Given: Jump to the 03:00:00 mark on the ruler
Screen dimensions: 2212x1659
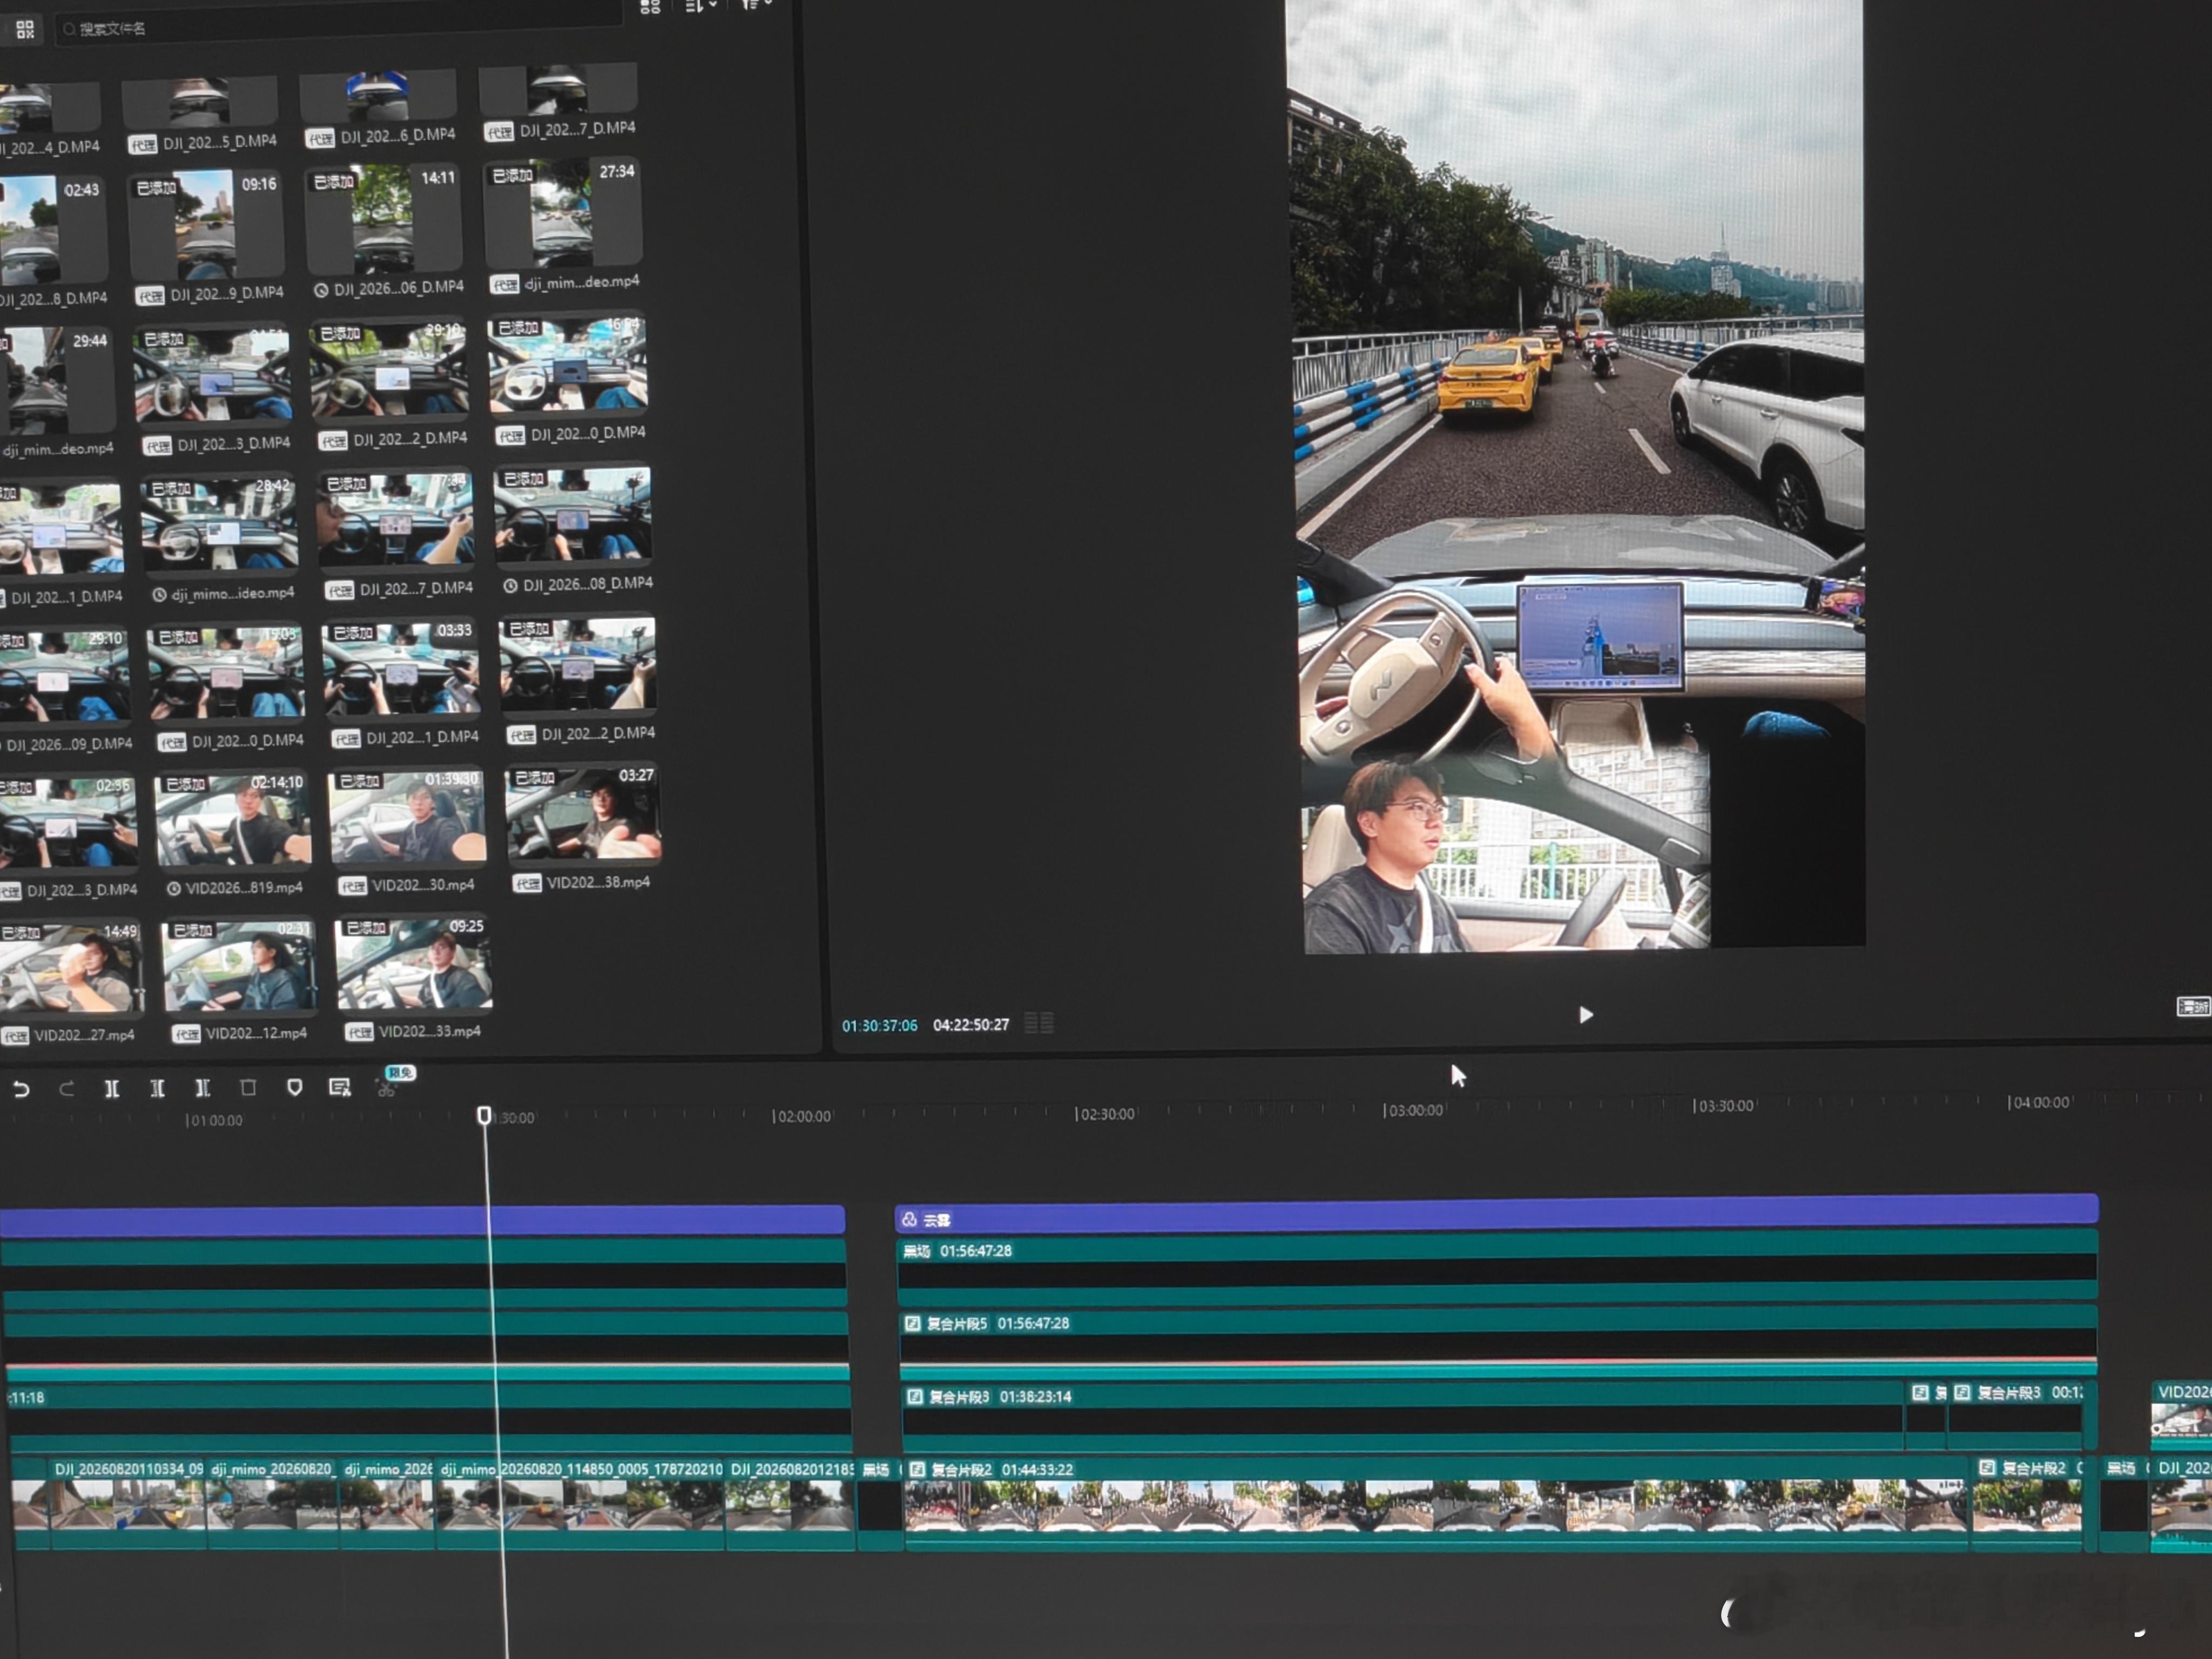Looking at the screenshot, I should click(x=1414, y=1110).
